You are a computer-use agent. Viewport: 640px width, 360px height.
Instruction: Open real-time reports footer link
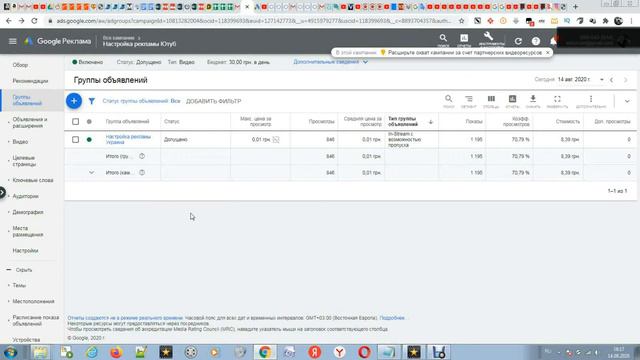pos(125,318)
